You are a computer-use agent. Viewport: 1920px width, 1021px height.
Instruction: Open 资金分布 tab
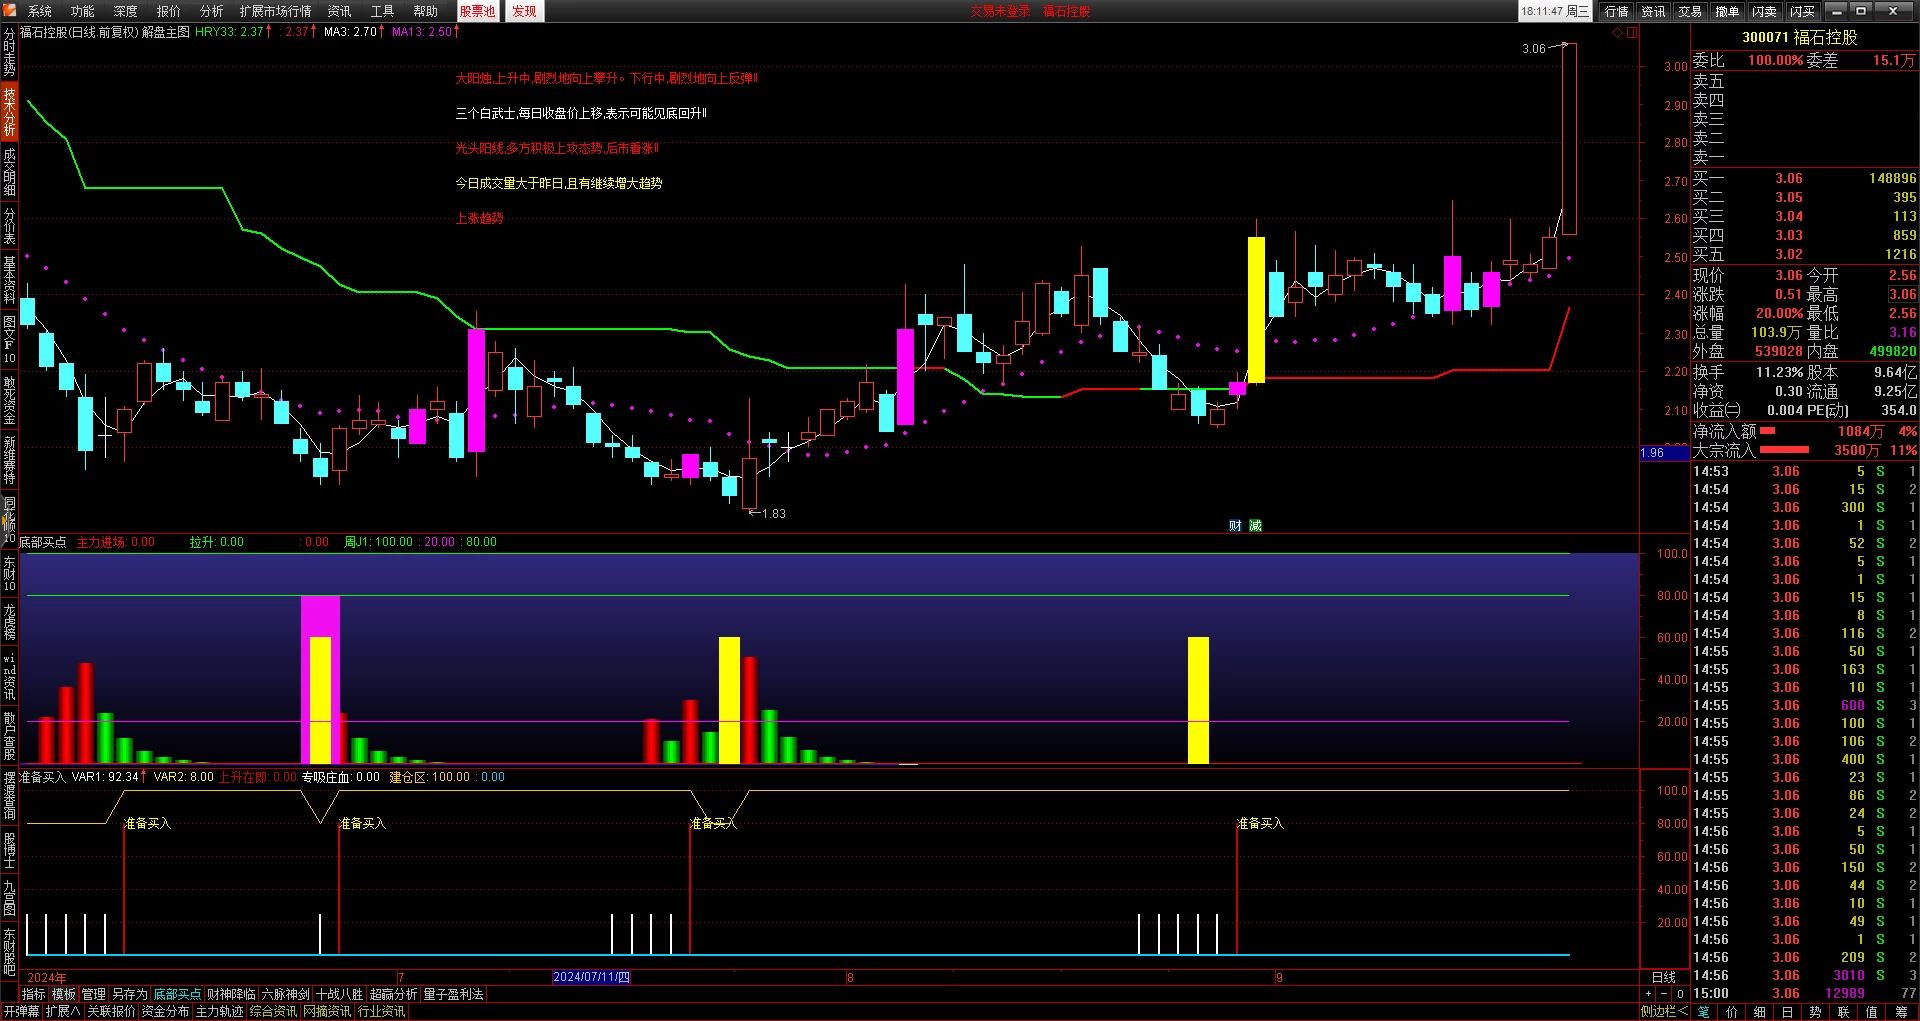[x=165, y=1011]
